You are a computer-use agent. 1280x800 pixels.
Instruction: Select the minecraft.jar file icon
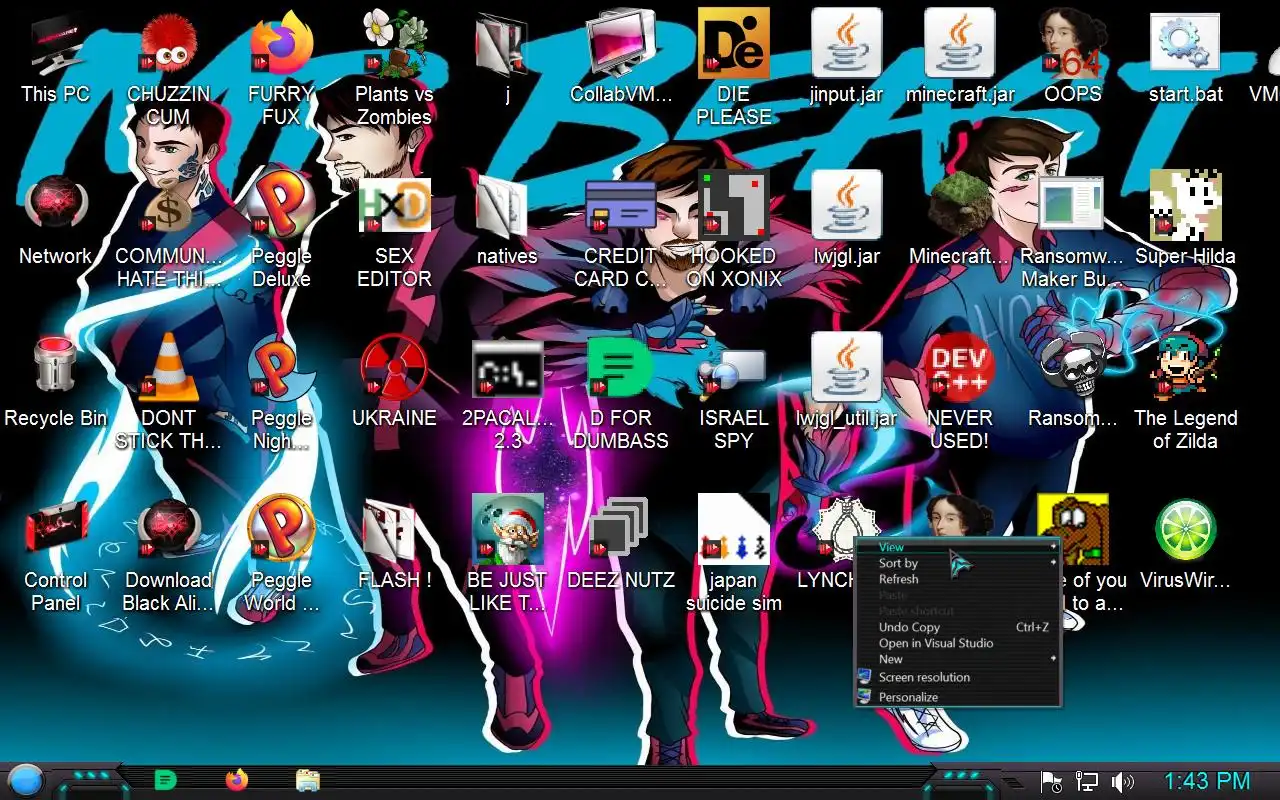click(959, 44)
